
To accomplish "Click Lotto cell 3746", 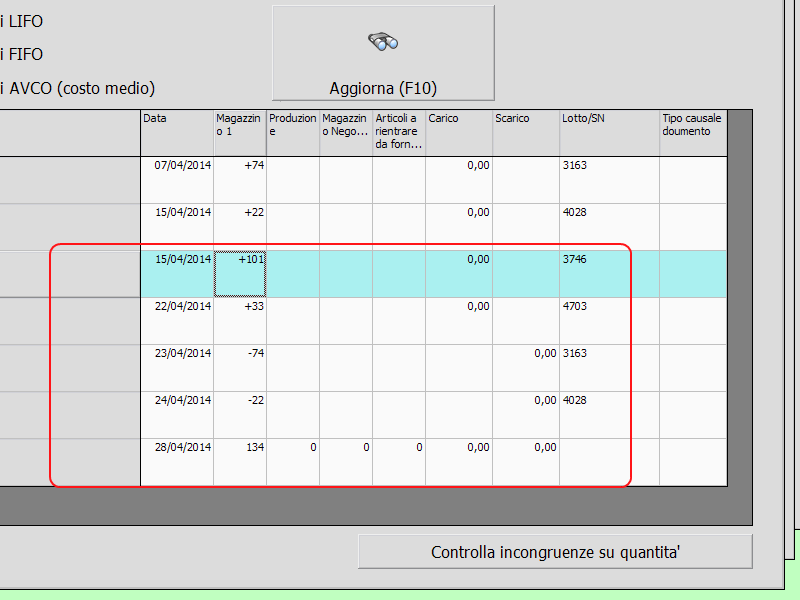I will point(609,274).
